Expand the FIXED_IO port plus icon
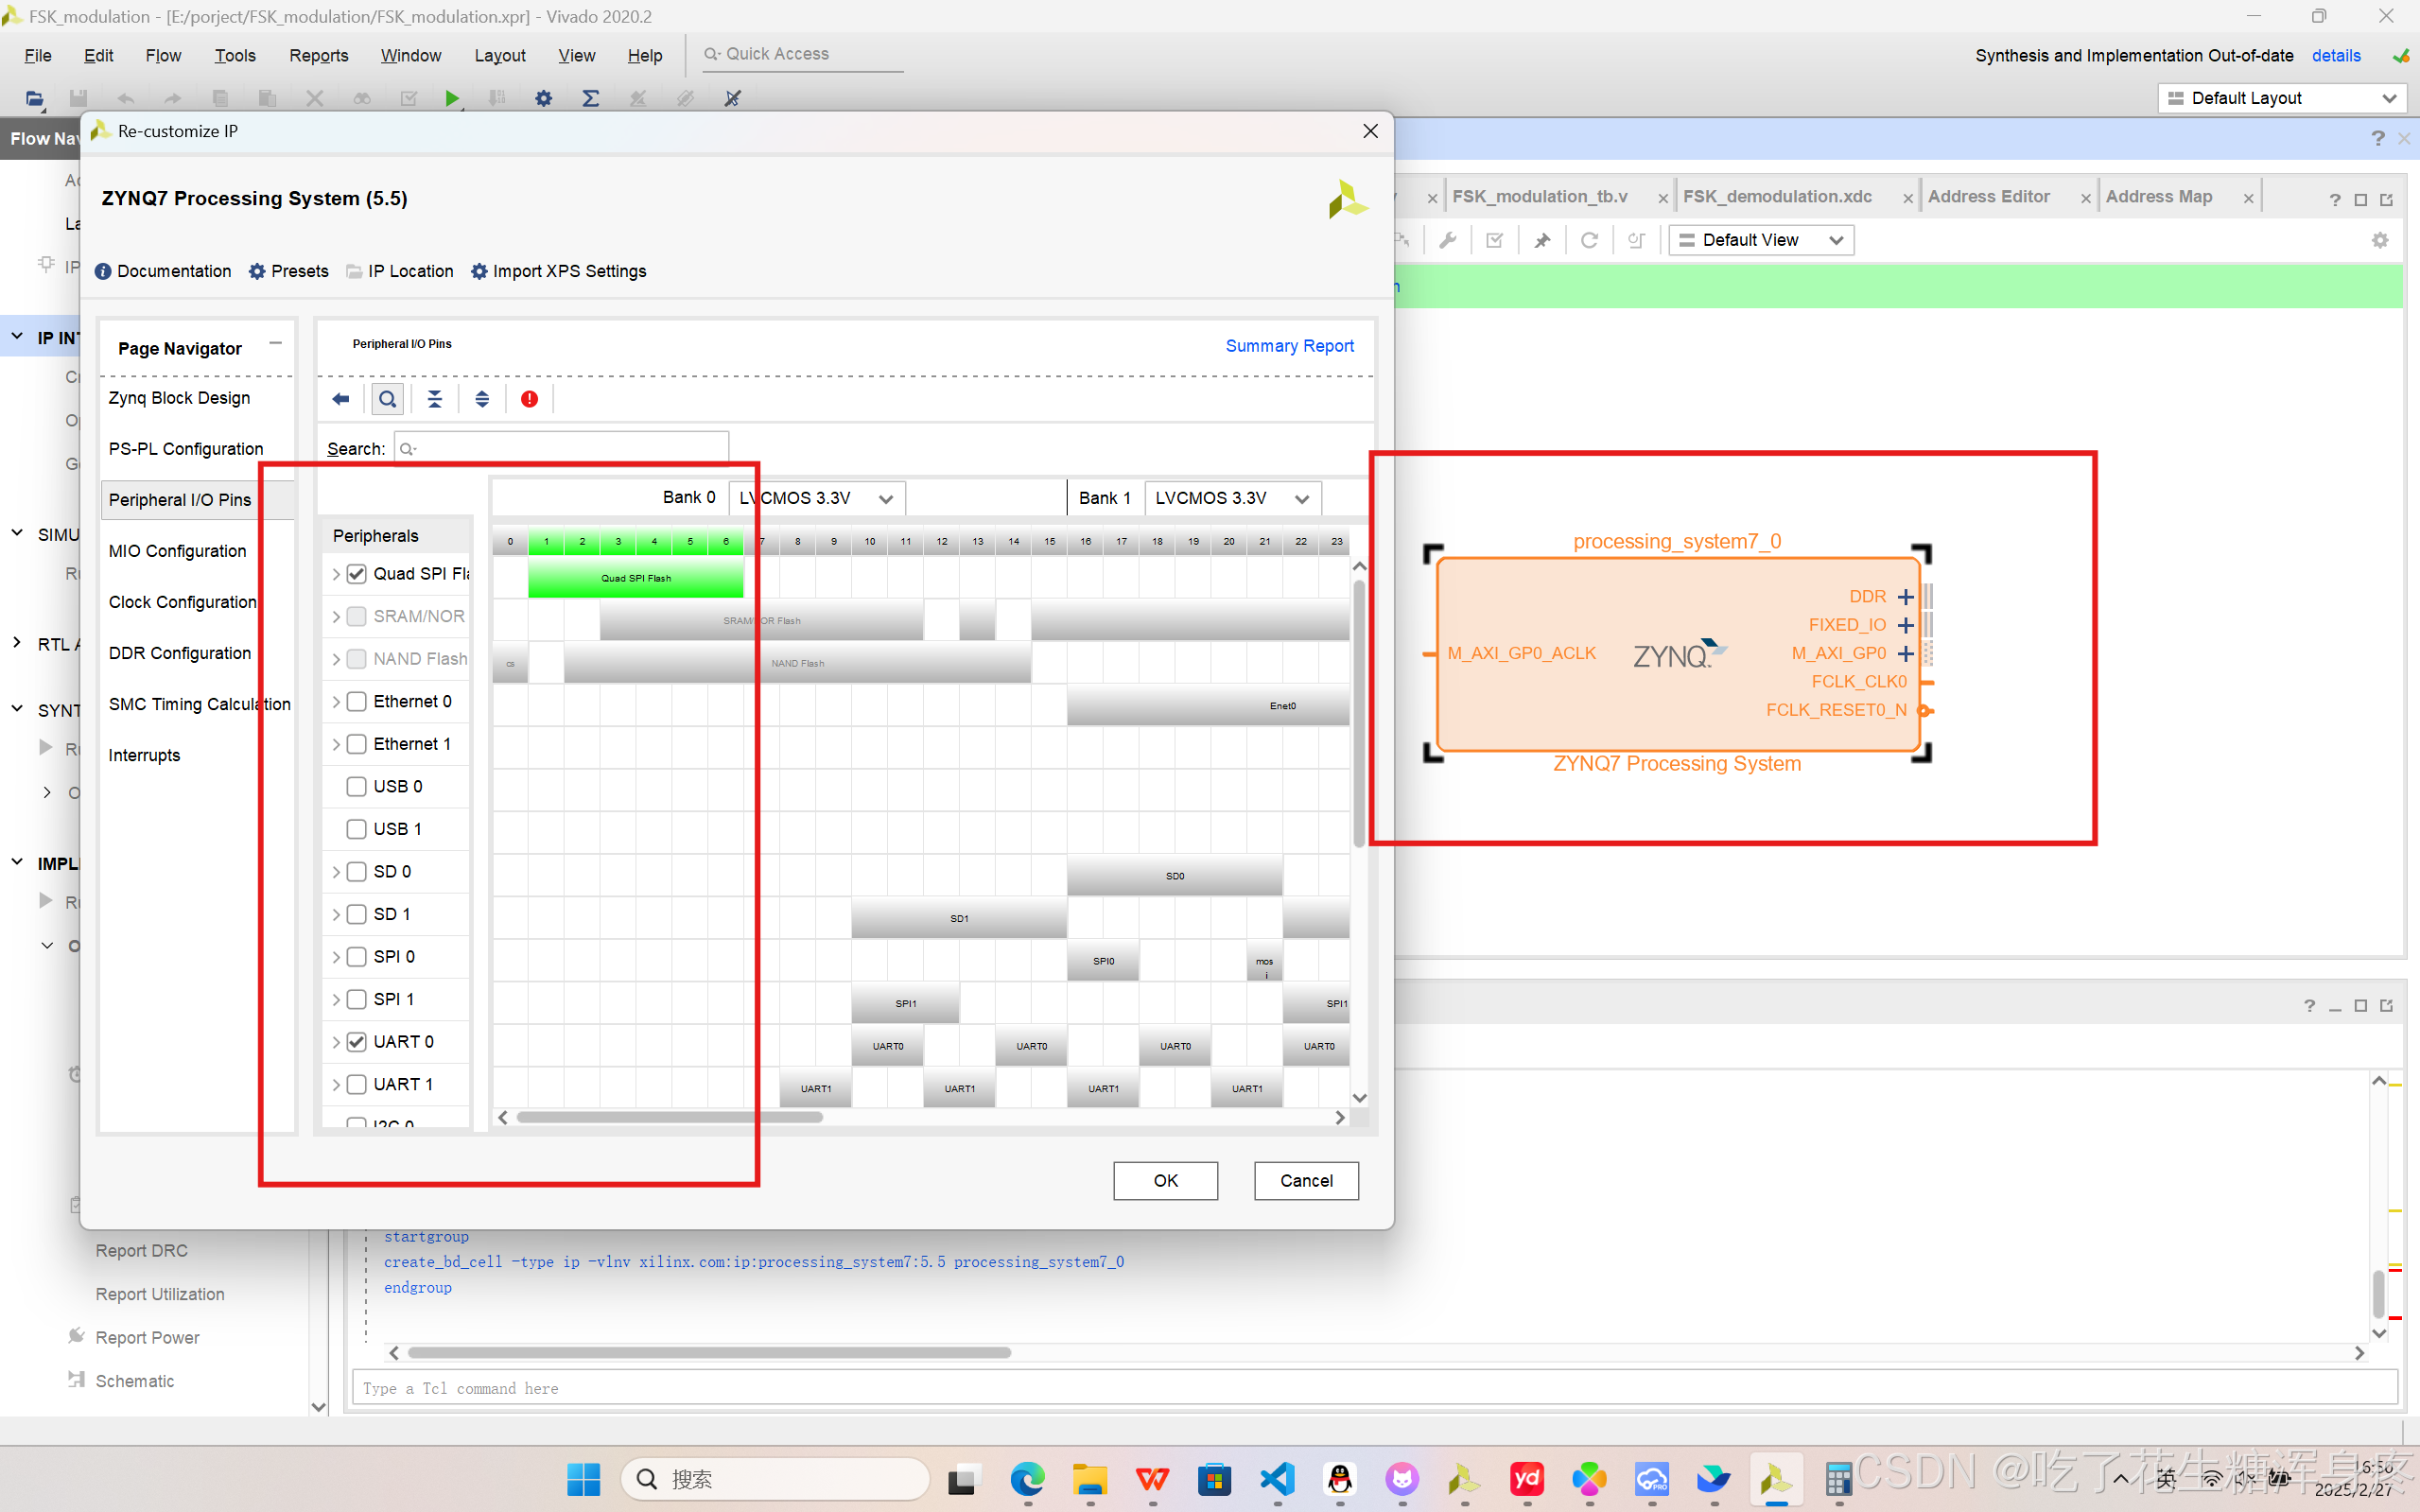2420x1512 pixels. point(1906,625)
